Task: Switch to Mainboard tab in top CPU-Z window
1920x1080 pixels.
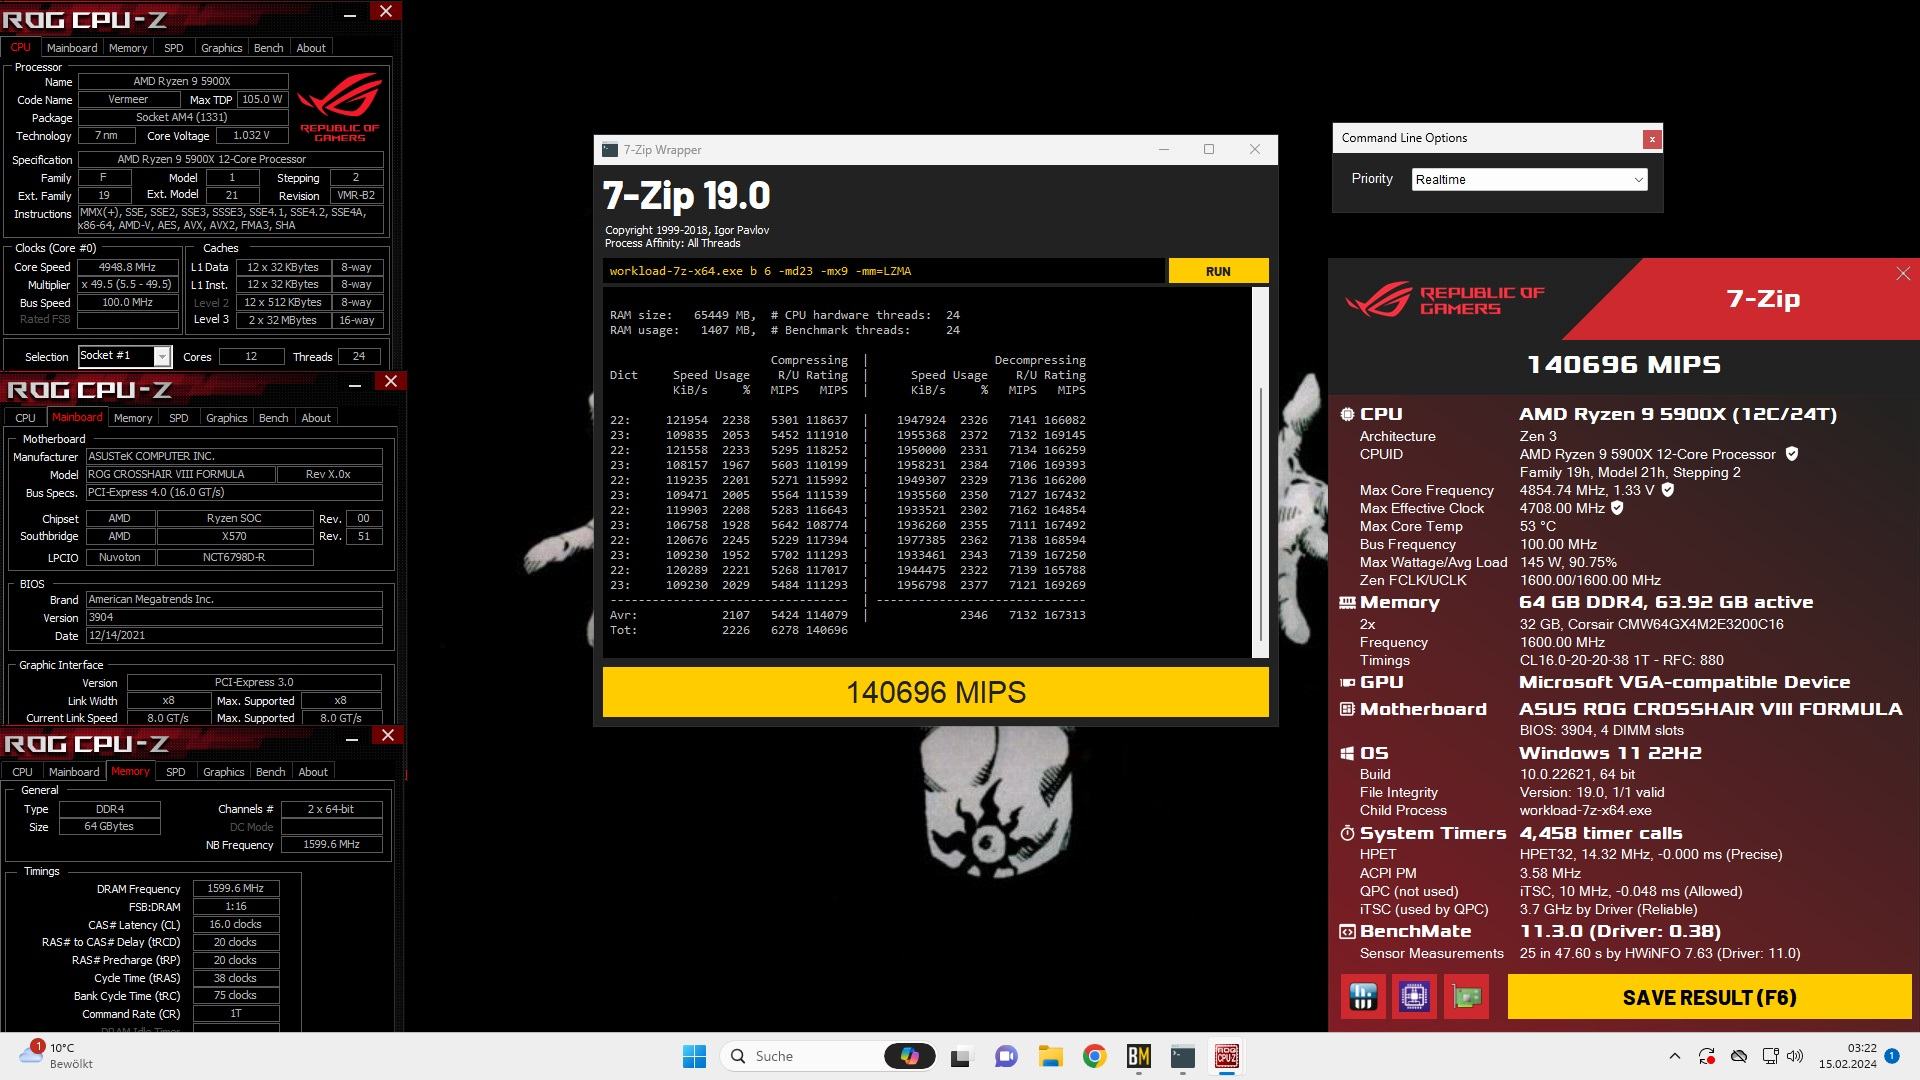Action: point(72,48)
